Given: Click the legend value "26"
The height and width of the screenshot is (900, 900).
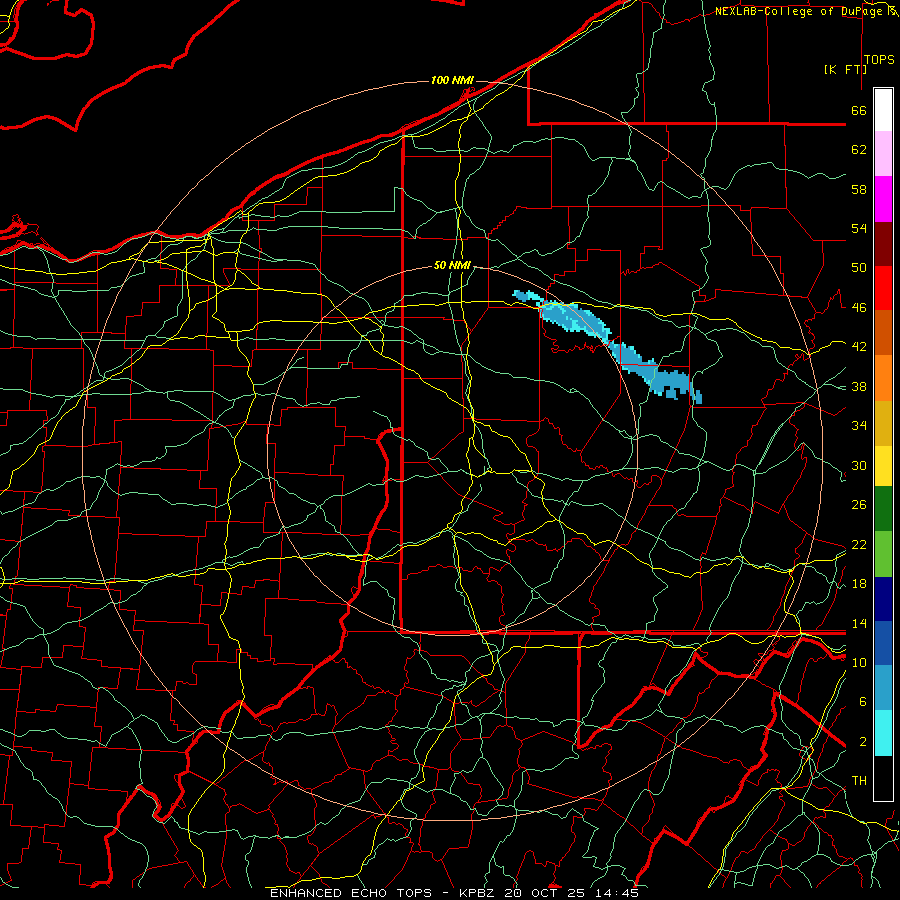Looking at the screenshot, I should click(859, 505).
